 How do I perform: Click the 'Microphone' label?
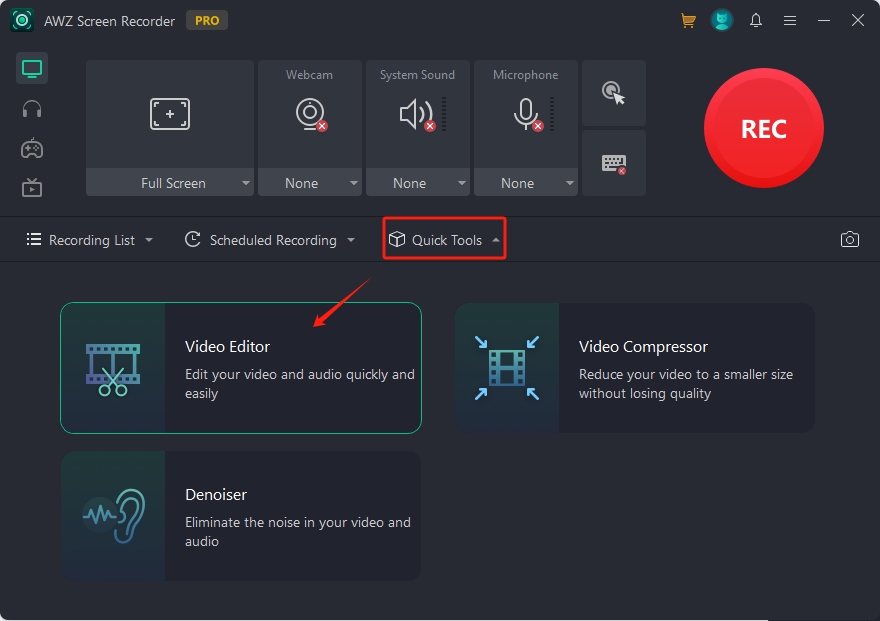point(525,75)
